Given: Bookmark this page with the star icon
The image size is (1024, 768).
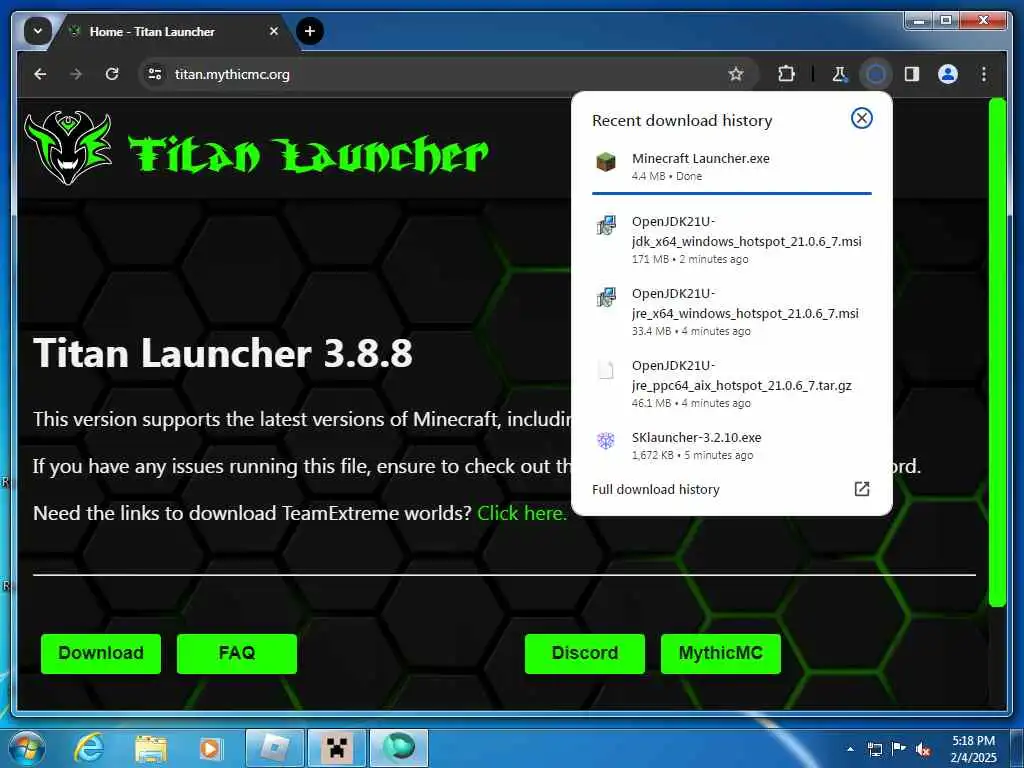Looking at the screenshot, I should pyautogui.click(x=736, y=74).
